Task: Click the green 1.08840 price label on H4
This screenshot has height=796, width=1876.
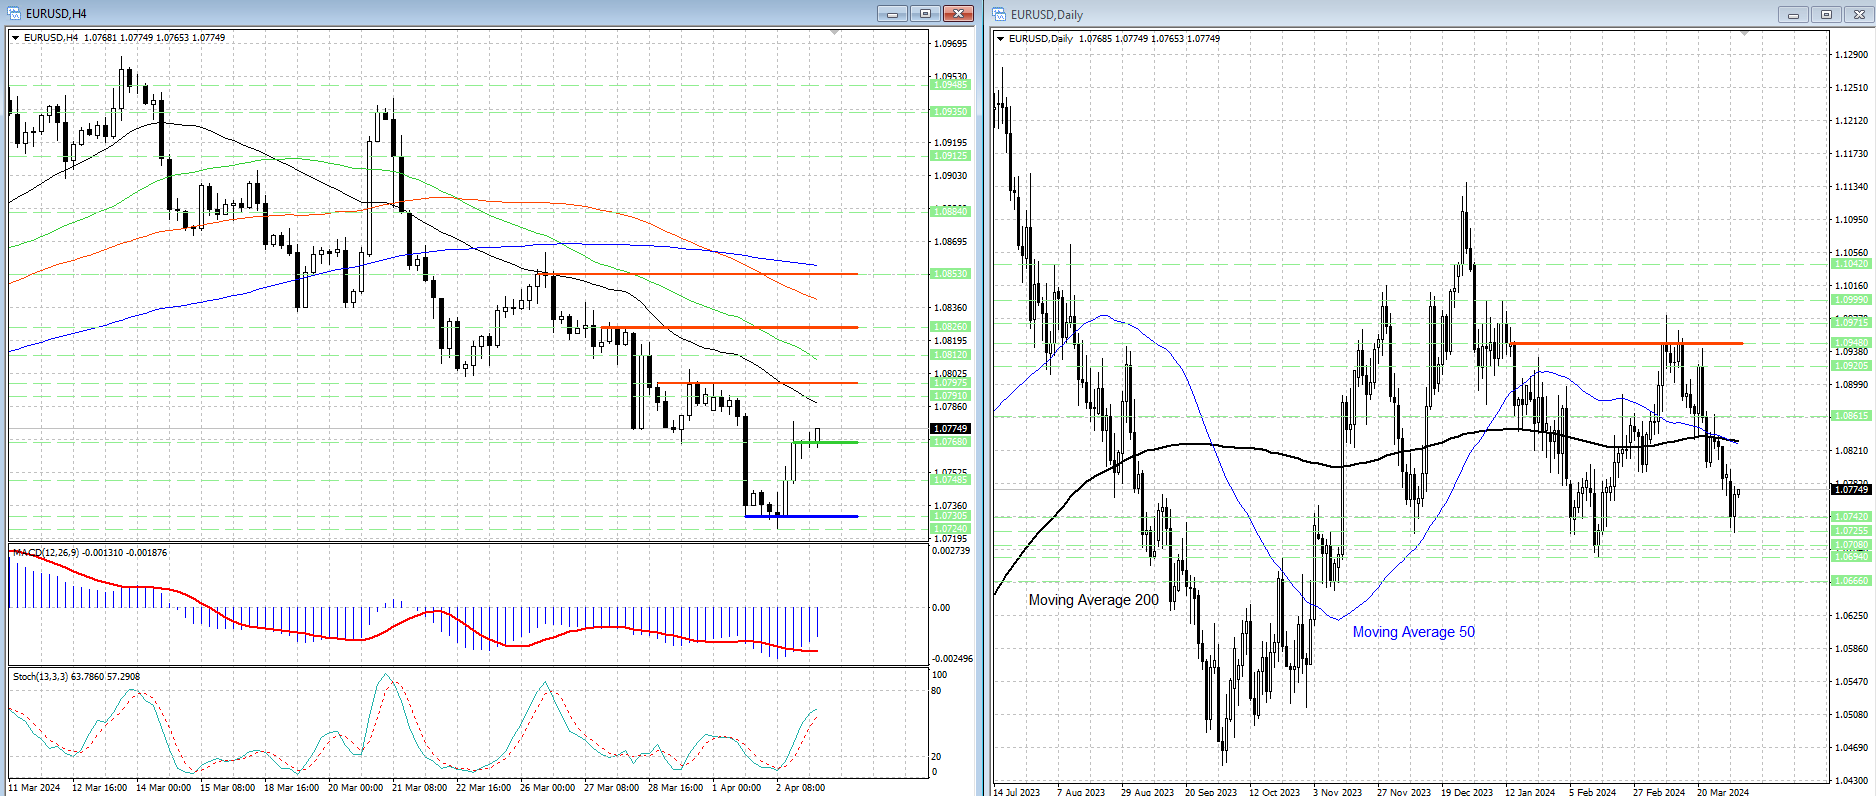Action: point(950,212)
